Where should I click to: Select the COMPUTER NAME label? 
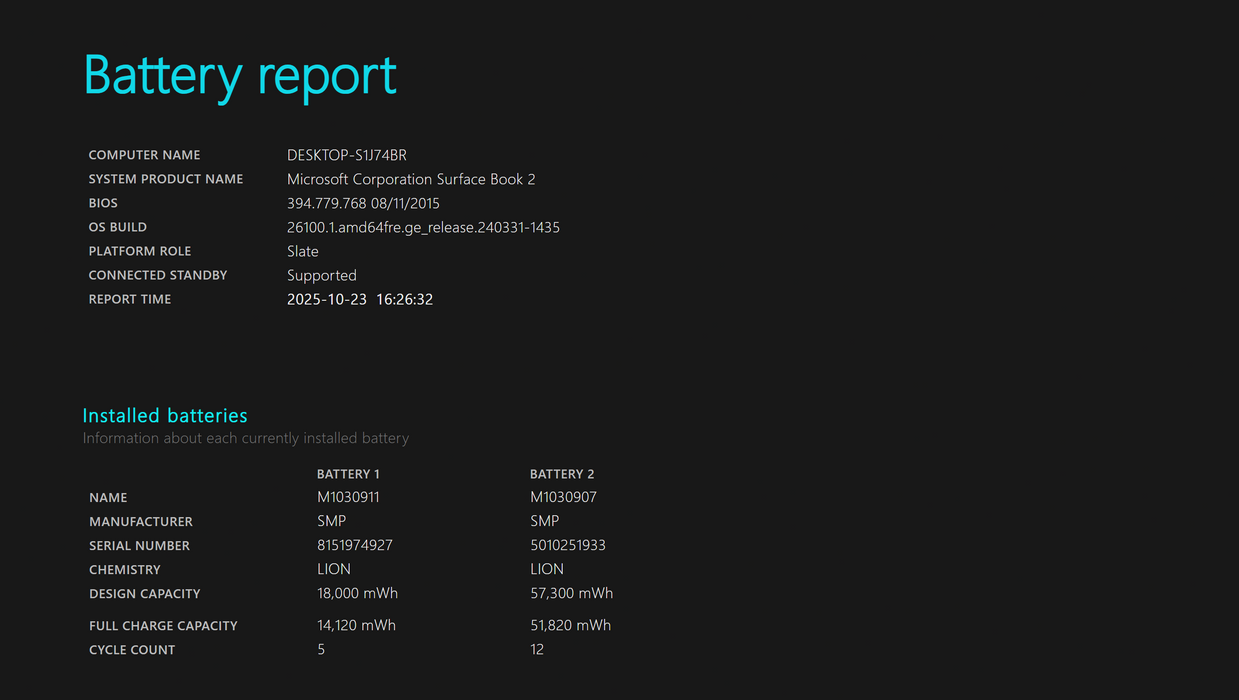[144, 155]
